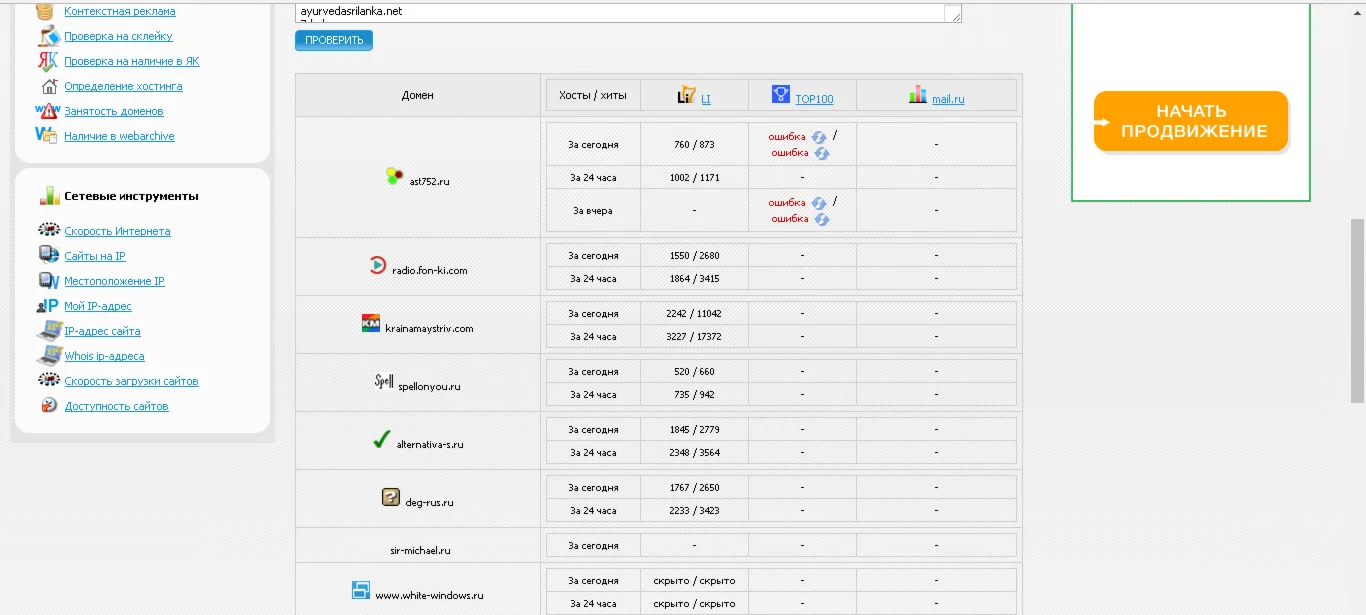Click the radio.fon-ki.com domain name
Image resolution: width=1366 pixels, height=615 pixels.
430,271
